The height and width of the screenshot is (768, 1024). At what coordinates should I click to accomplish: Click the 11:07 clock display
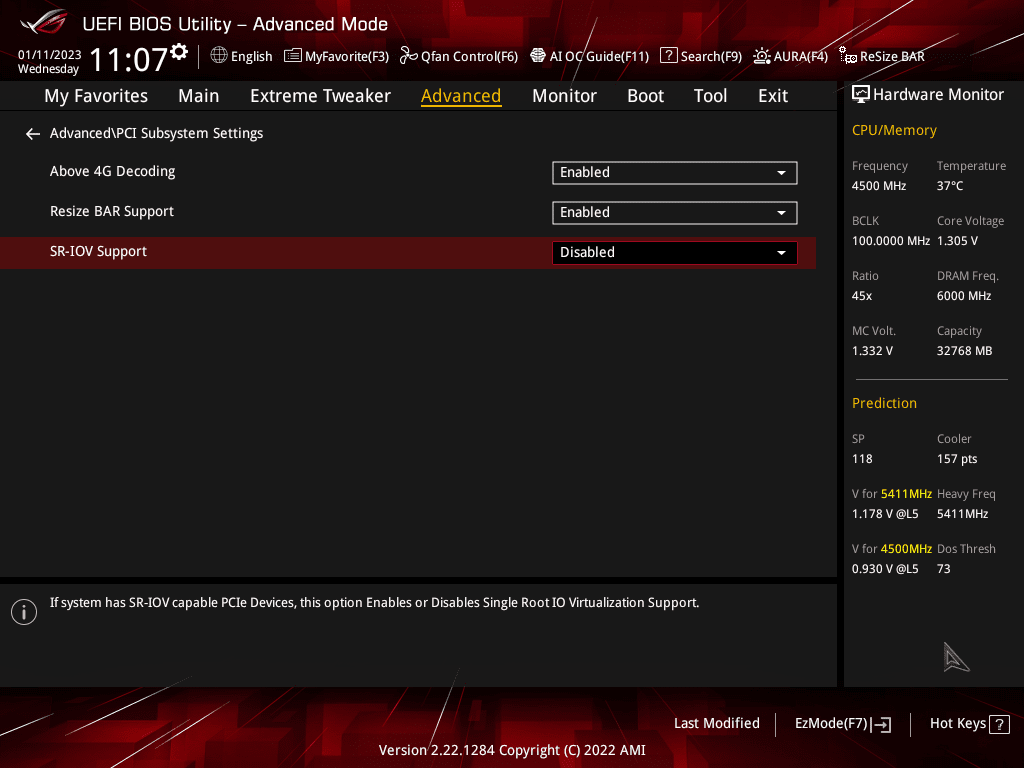(129, 59)
